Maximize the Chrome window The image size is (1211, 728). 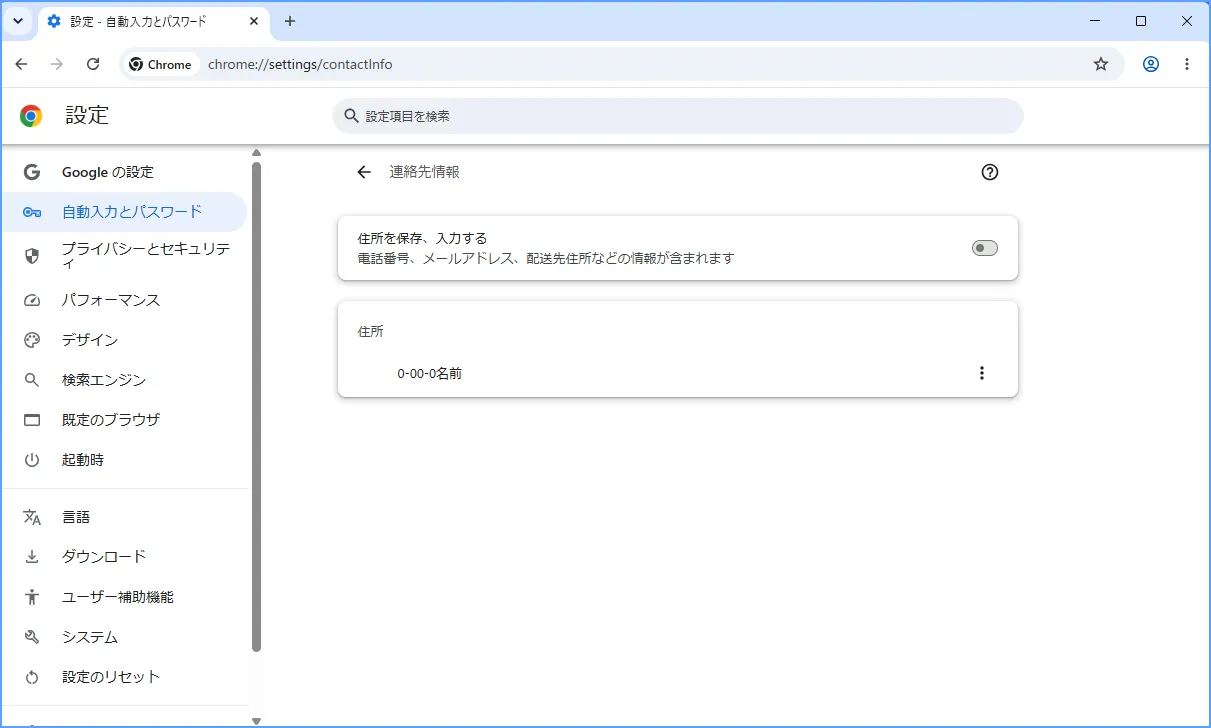coord(1141,21)
